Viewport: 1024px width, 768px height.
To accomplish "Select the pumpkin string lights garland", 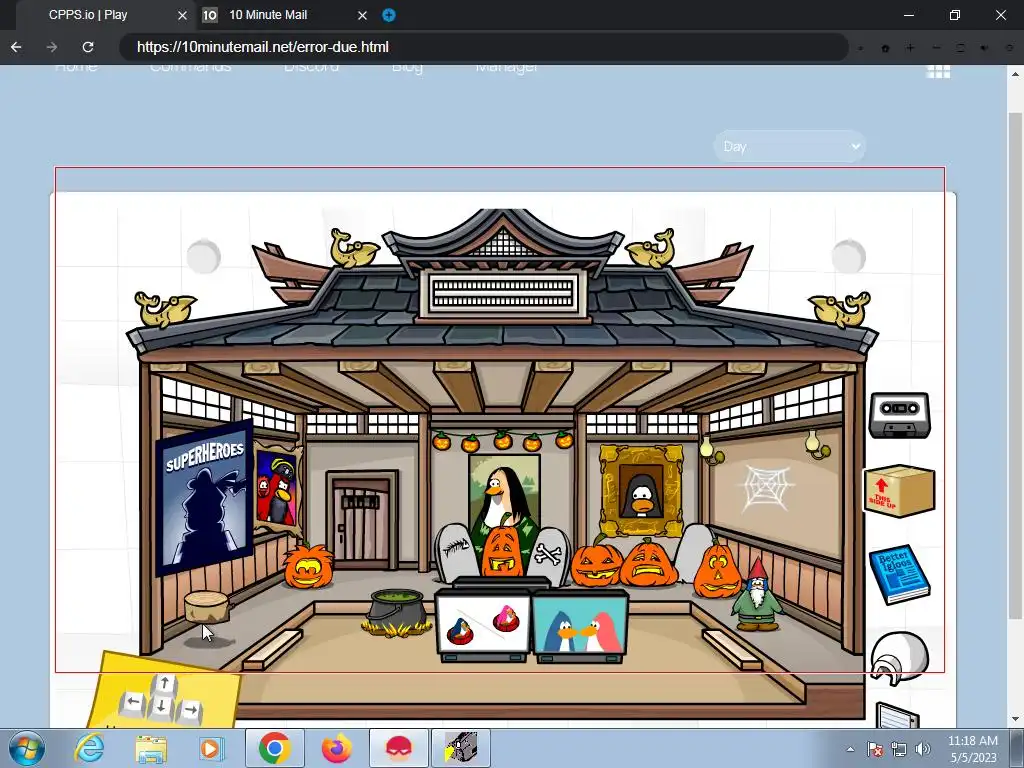I will click(503, 441).
